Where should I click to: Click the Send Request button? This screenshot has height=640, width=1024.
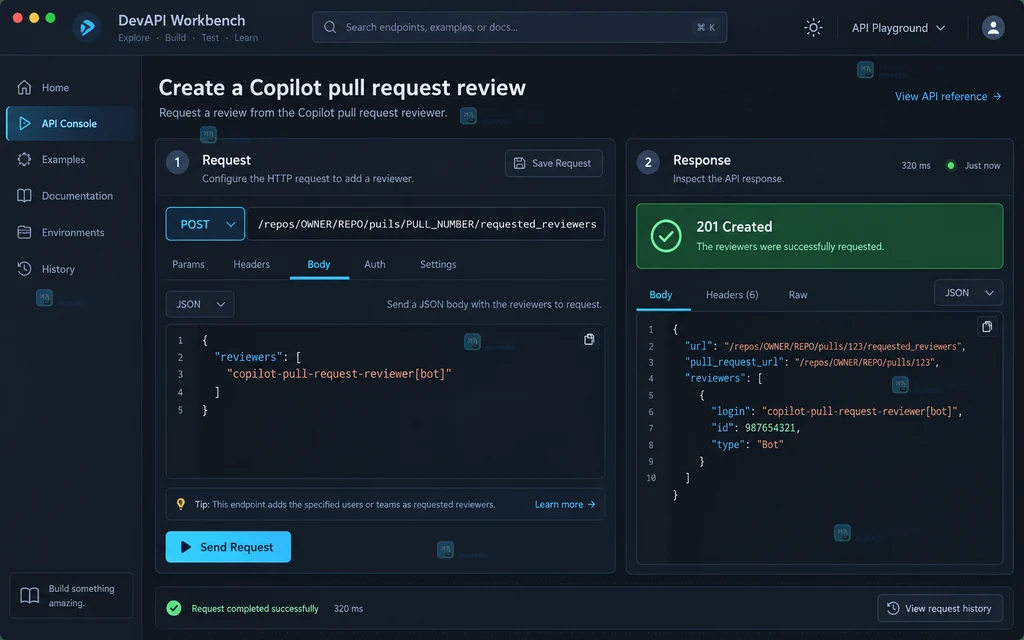pos(228,547)
